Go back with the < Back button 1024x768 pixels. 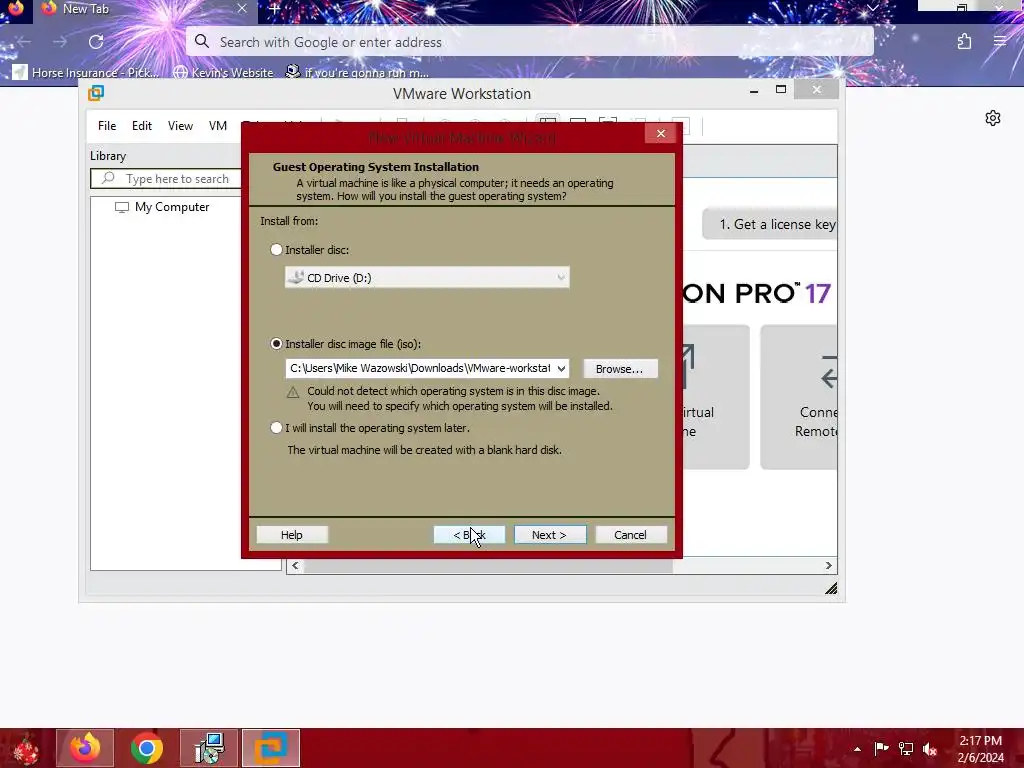point(469,535)
